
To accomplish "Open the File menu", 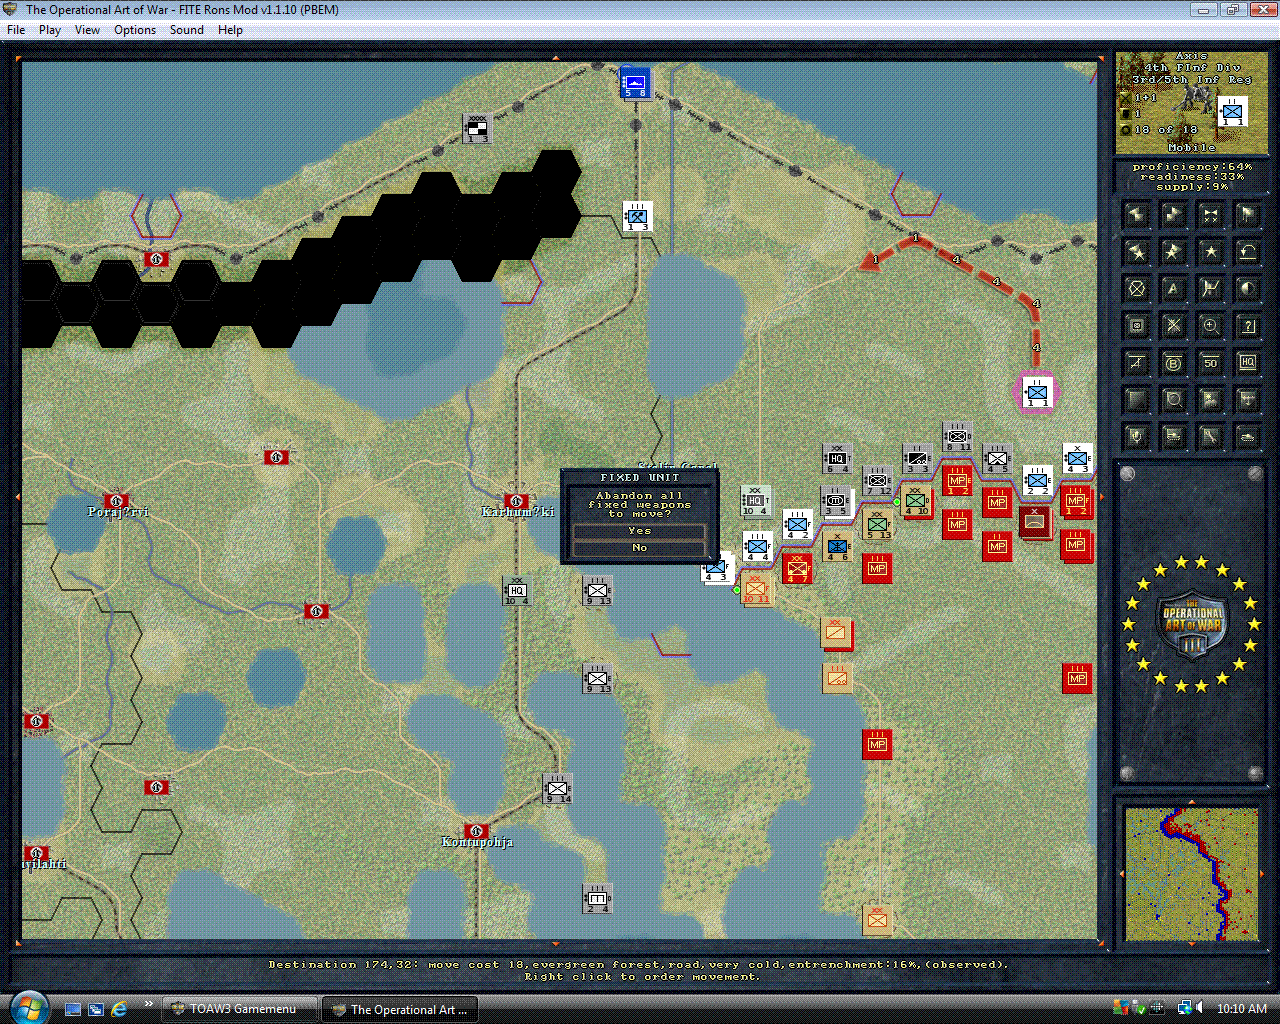I will tap(16, 30).
